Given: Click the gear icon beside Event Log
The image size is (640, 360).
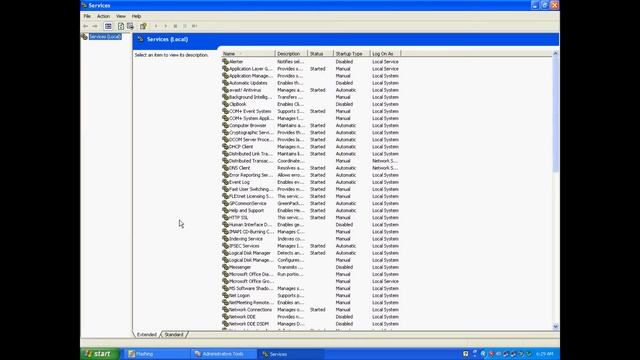Looking at the screenshot, I should (225, 182).
